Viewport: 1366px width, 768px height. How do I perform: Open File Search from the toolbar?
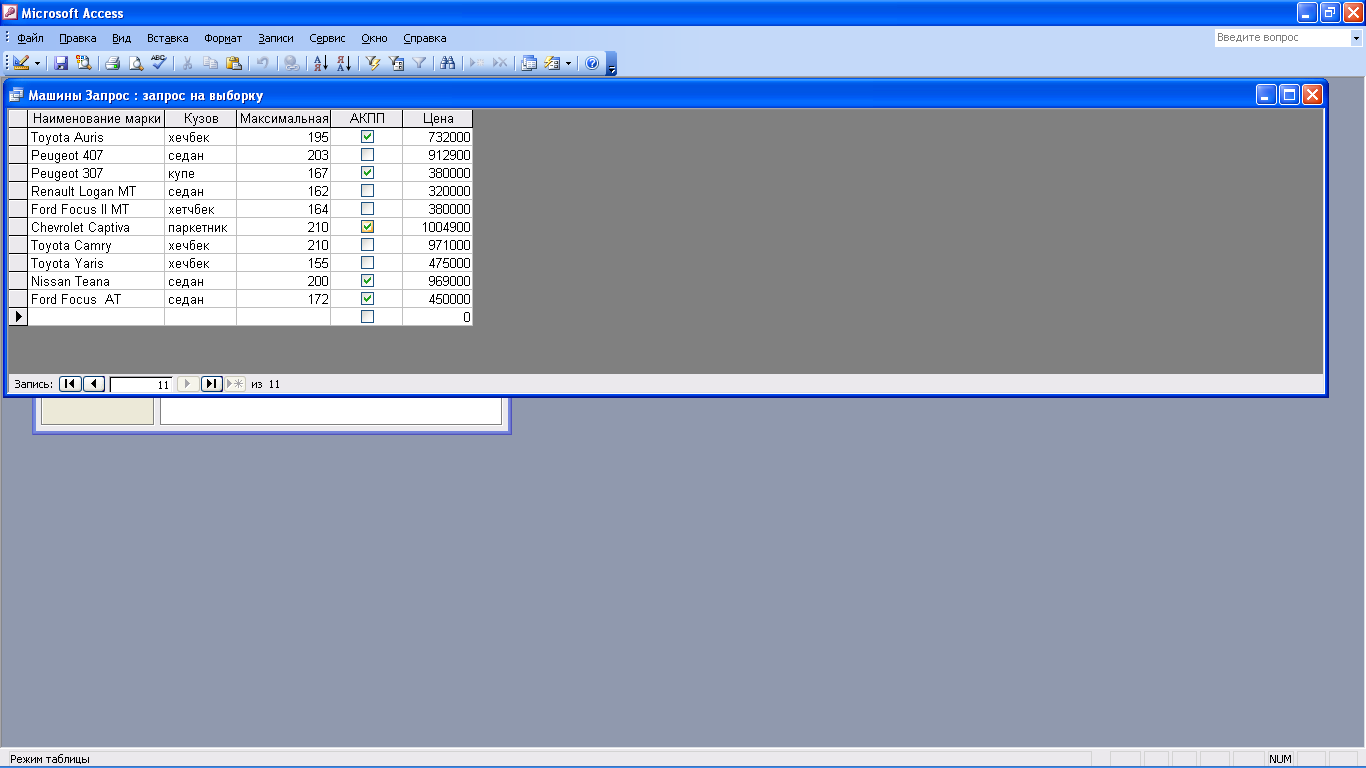point(83,63)
